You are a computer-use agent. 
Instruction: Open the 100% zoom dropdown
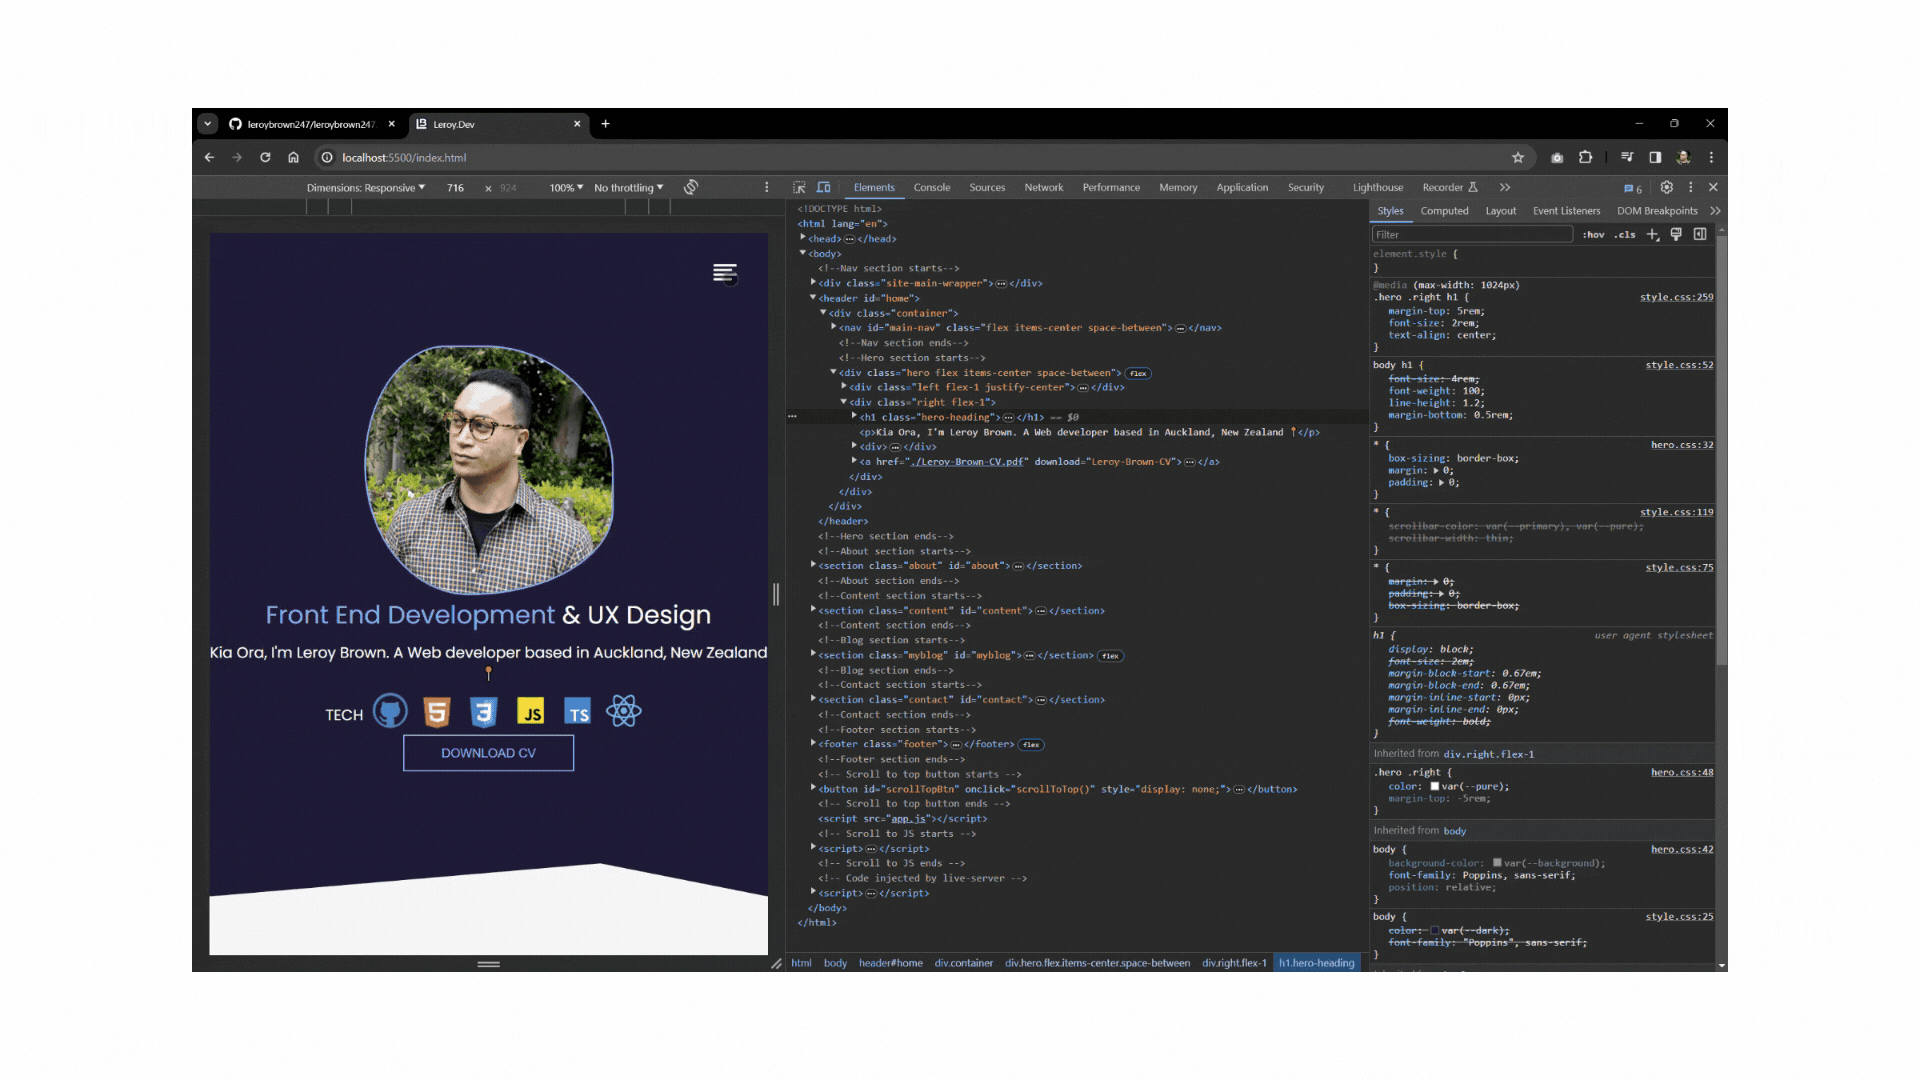click(x=566, y=188)
